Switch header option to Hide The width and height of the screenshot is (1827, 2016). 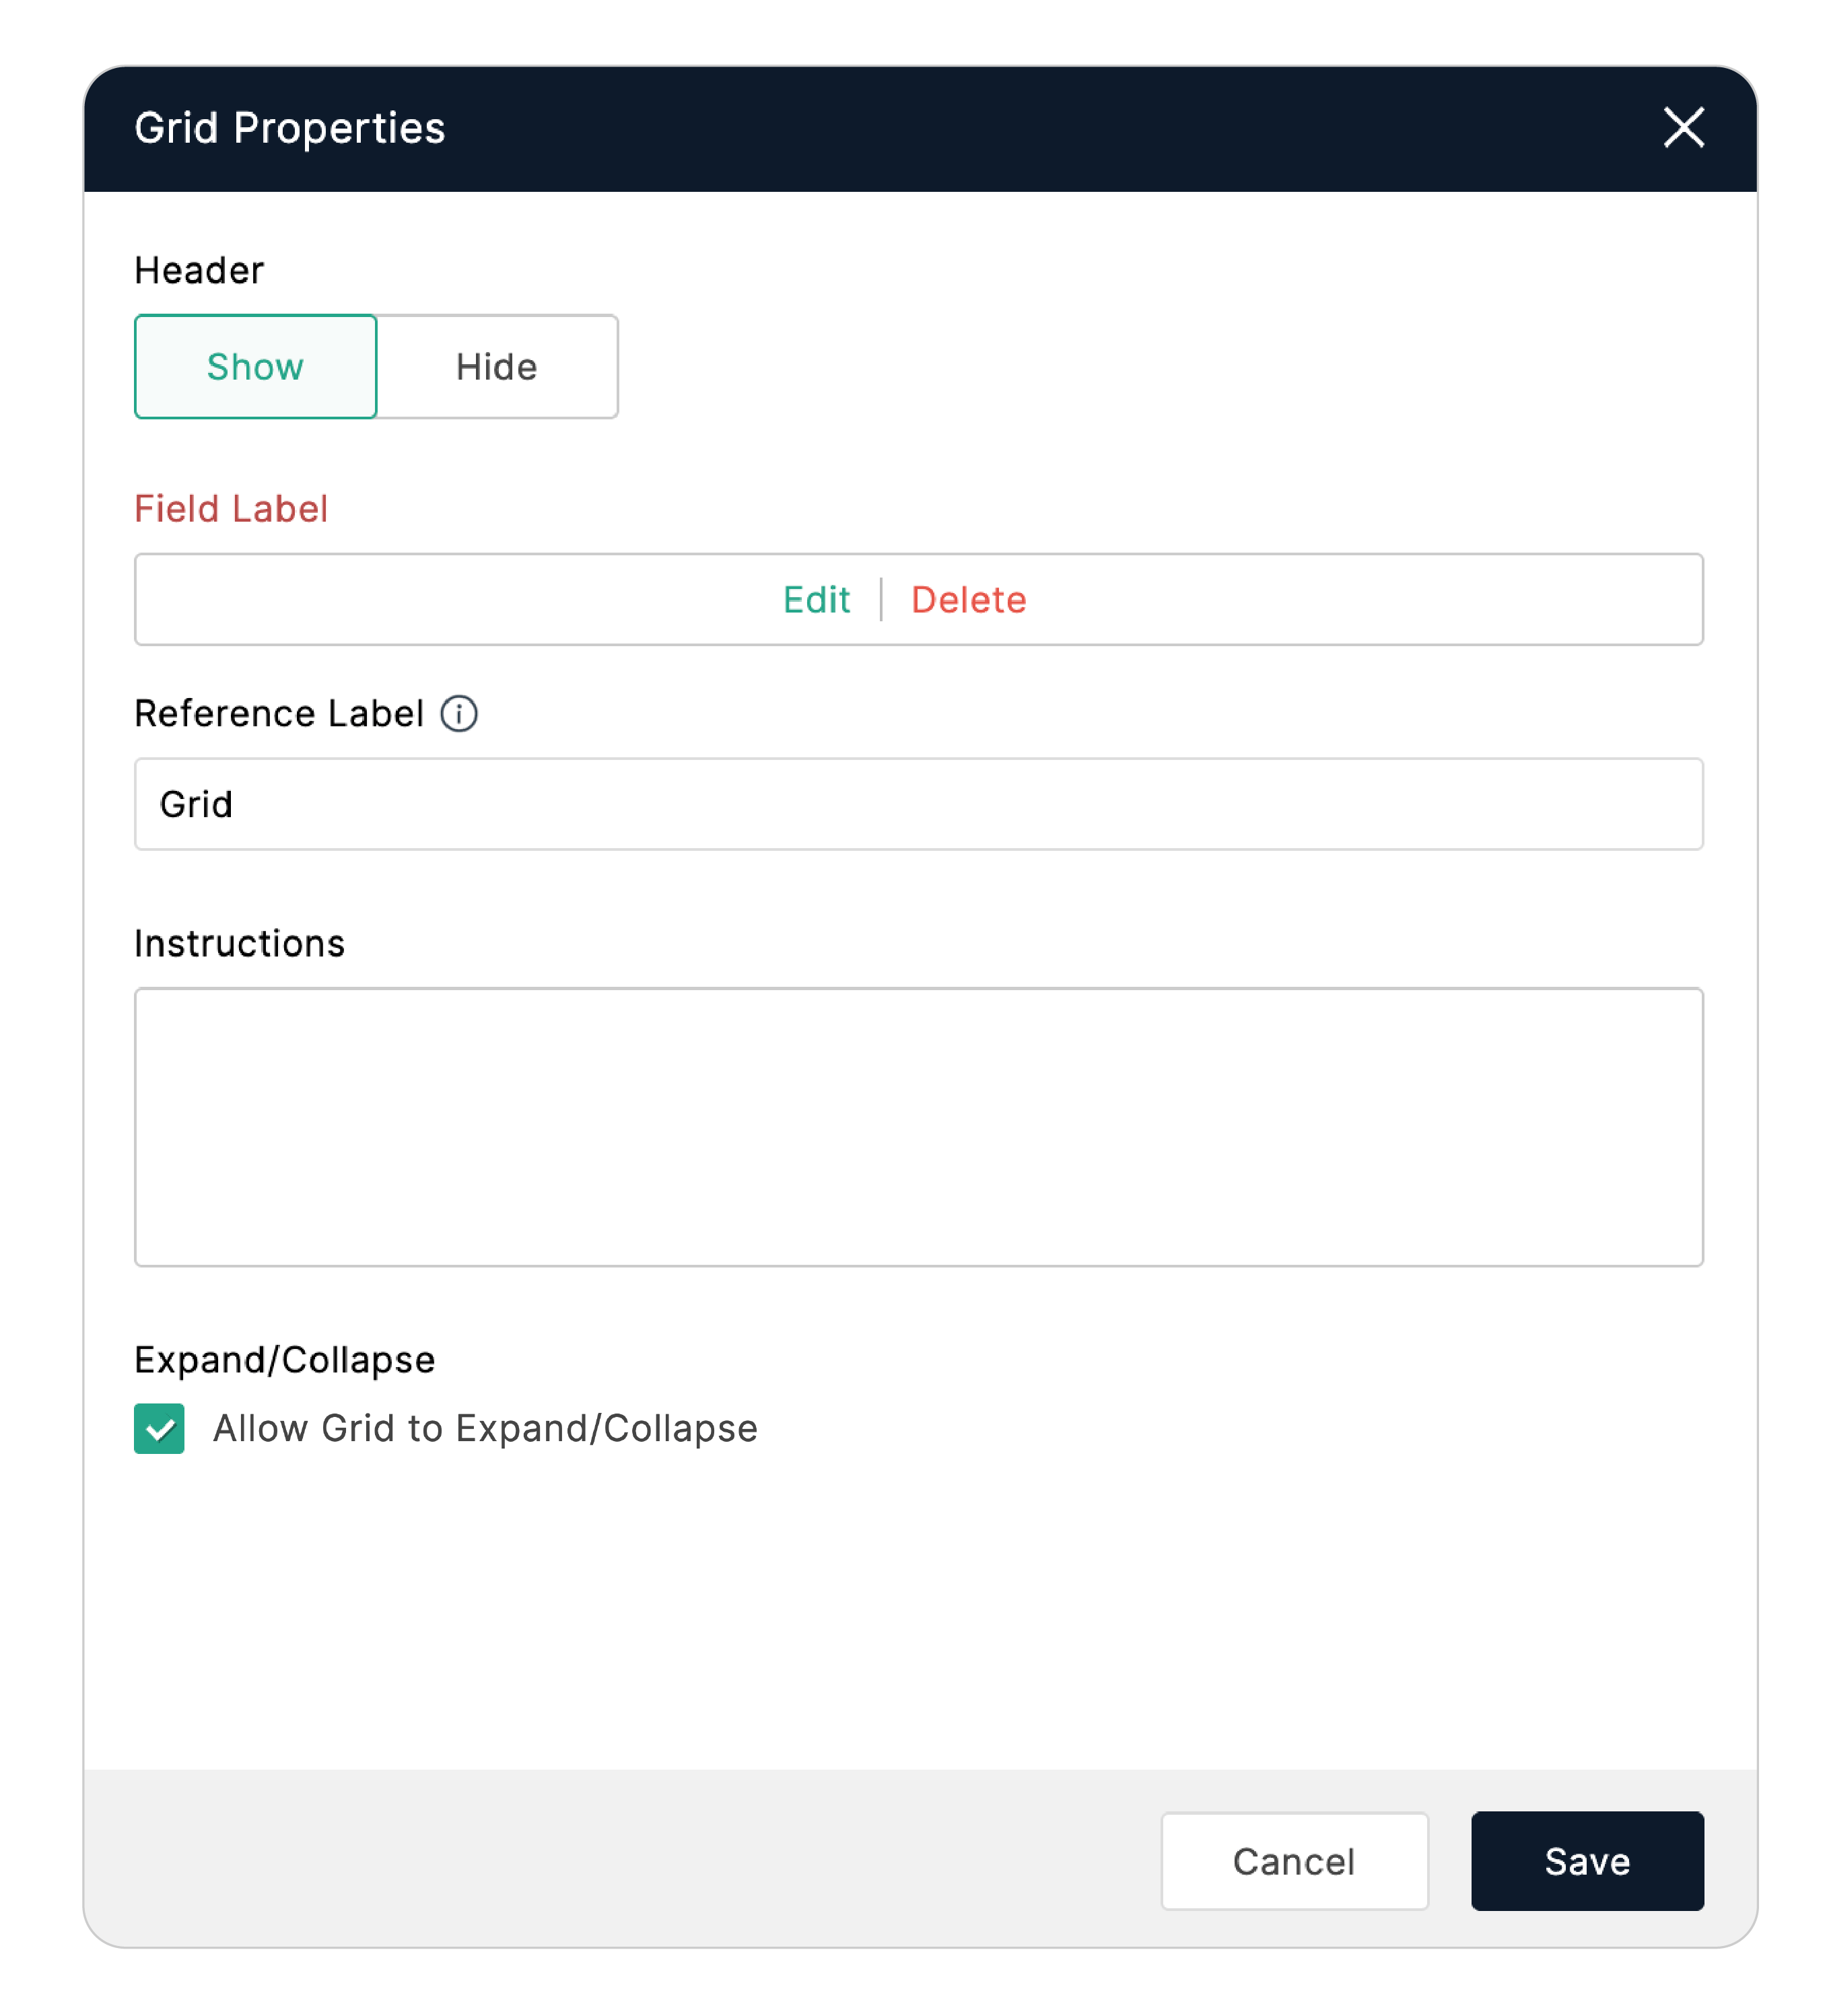[497, 367]
